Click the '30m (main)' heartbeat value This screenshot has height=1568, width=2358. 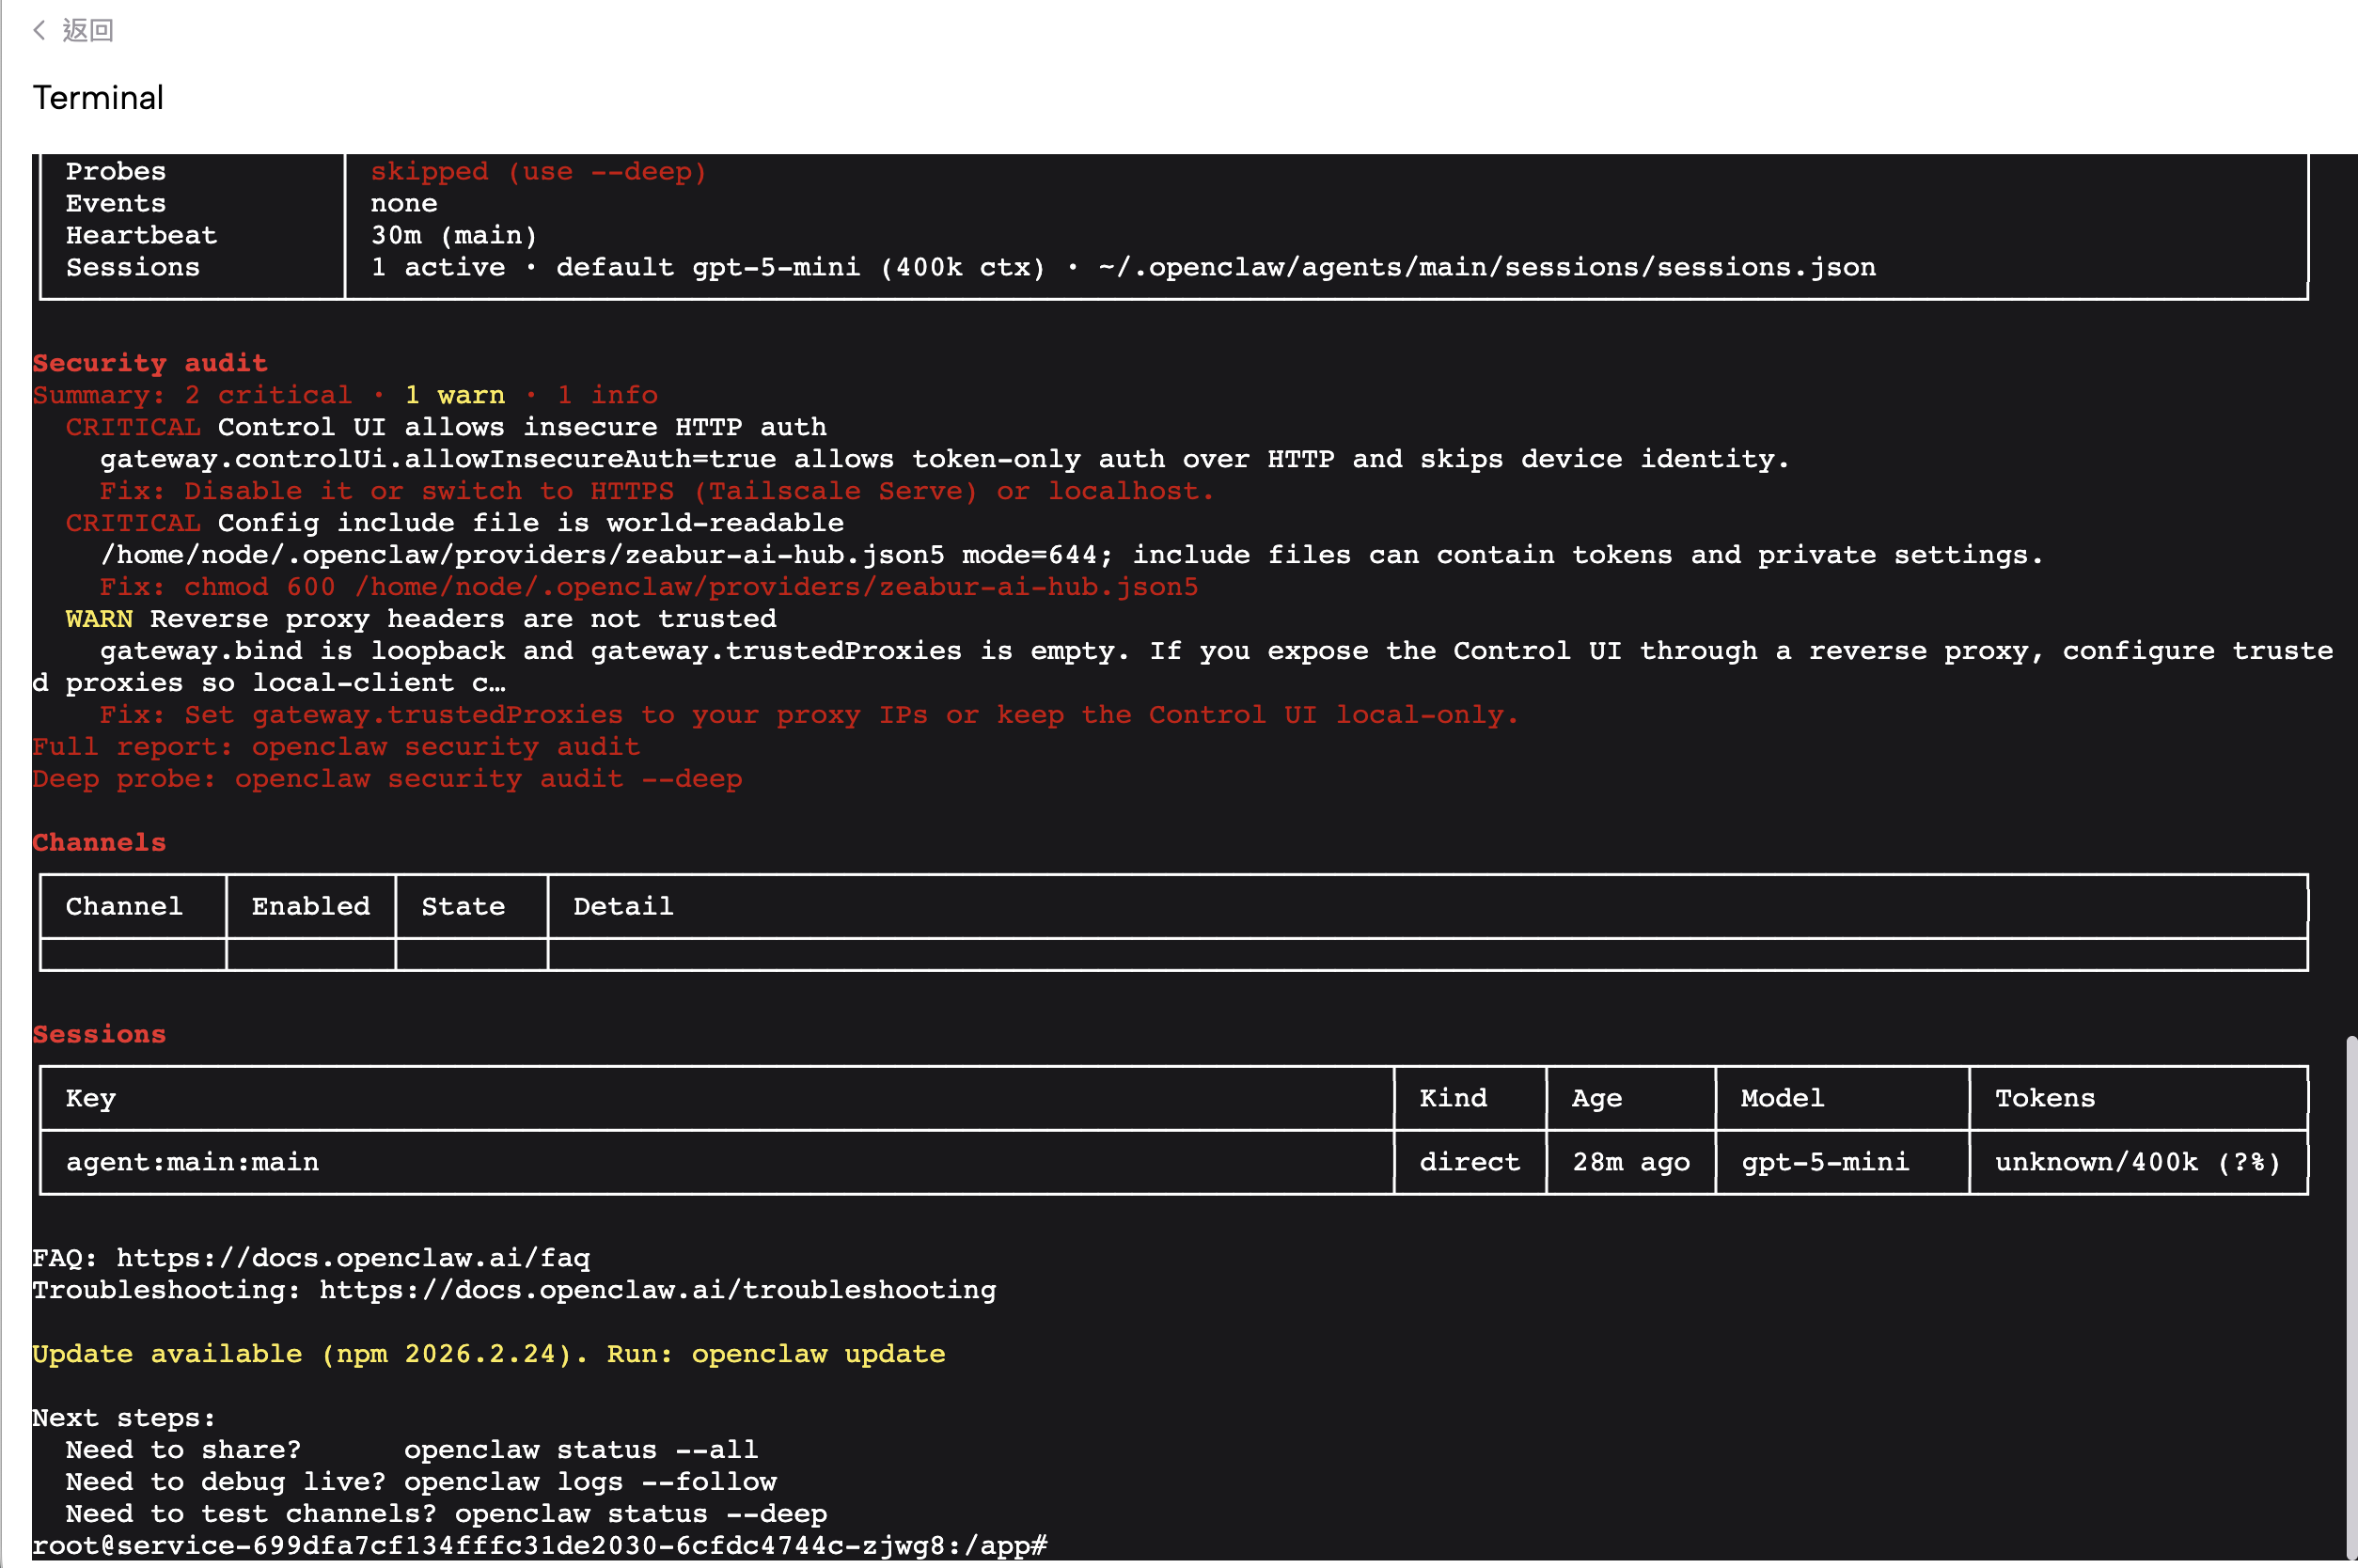tap(454, 235)
